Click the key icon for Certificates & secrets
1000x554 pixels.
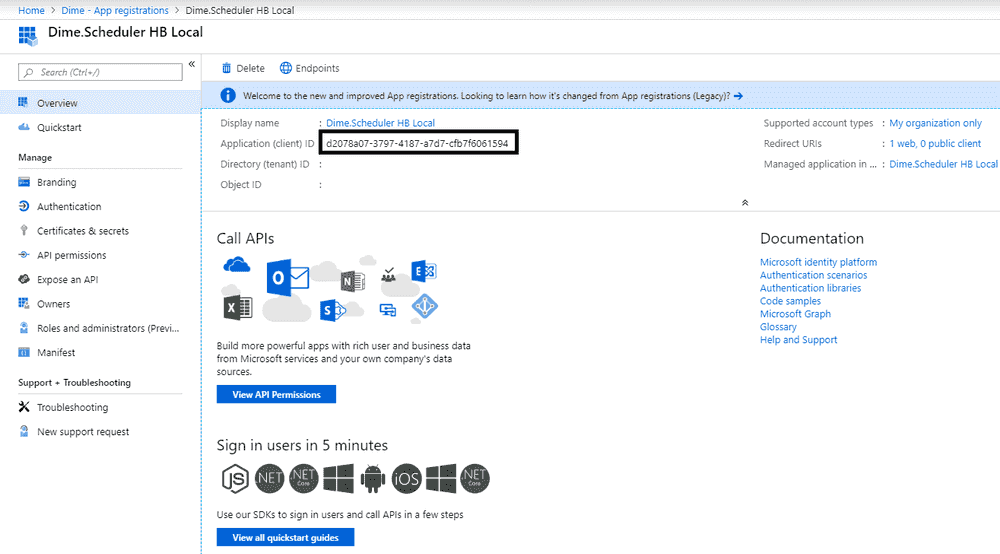tap(24, 230)
